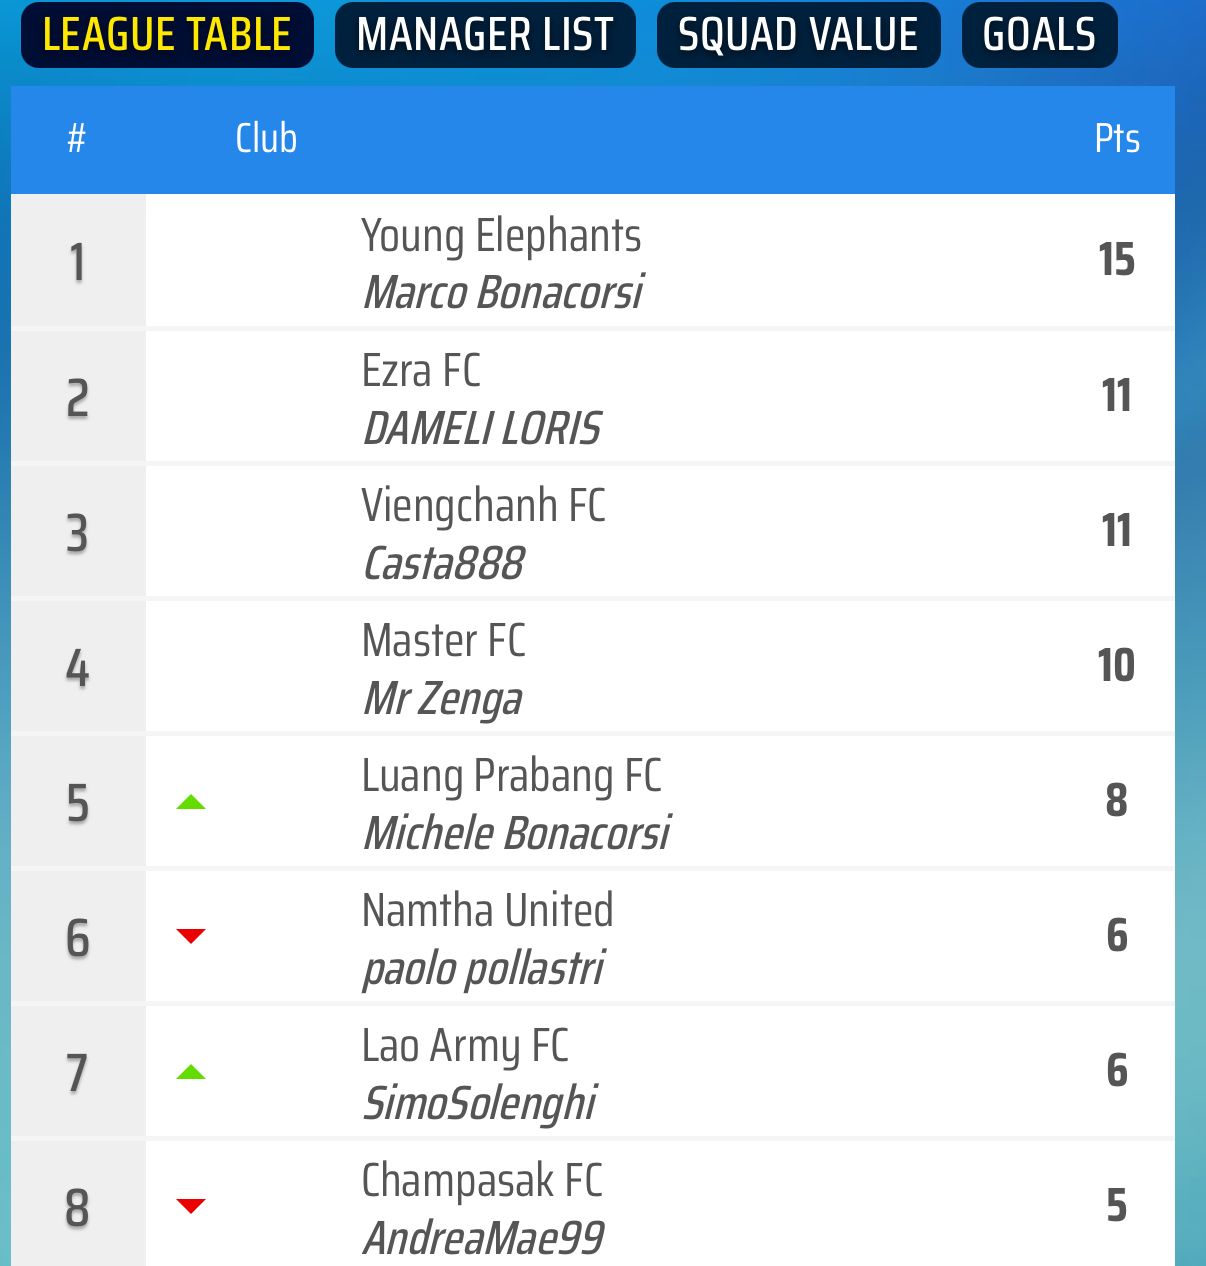Switch to the Manager List tab
Viewport: 1206px width, 1266px height.
pos(485,35)
